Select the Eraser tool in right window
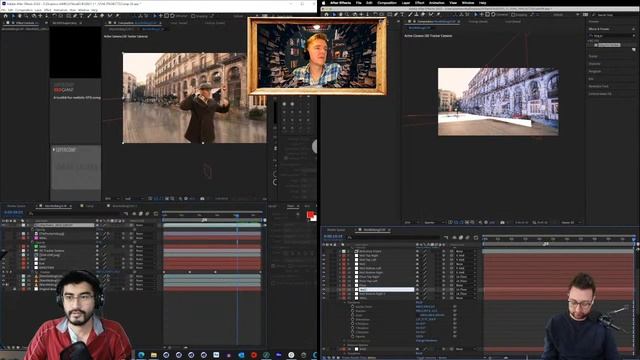This screenshot has width=640, height=360. click(423, 14)
